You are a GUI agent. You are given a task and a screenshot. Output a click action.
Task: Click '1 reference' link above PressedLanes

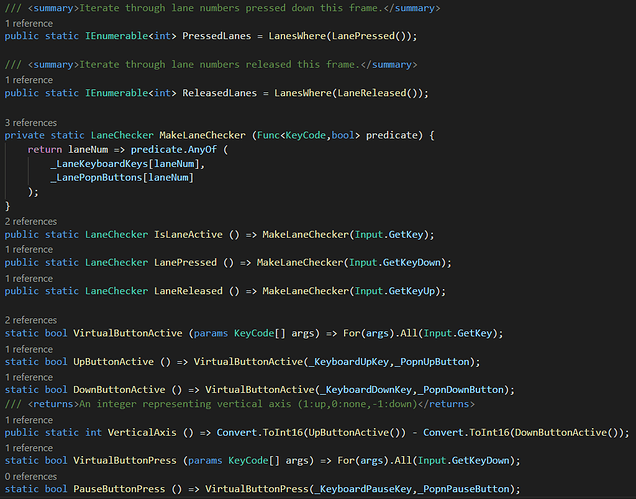pos(31,23)
